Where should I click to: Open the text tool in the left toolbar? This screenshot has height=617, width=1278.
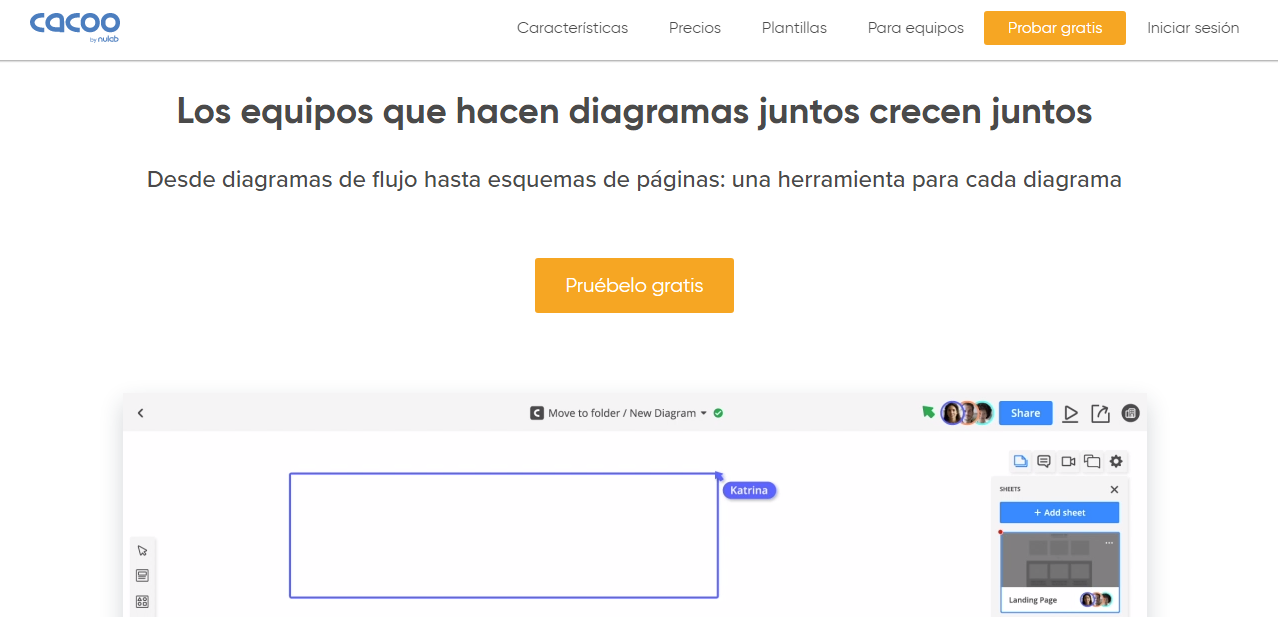(143, 575)
